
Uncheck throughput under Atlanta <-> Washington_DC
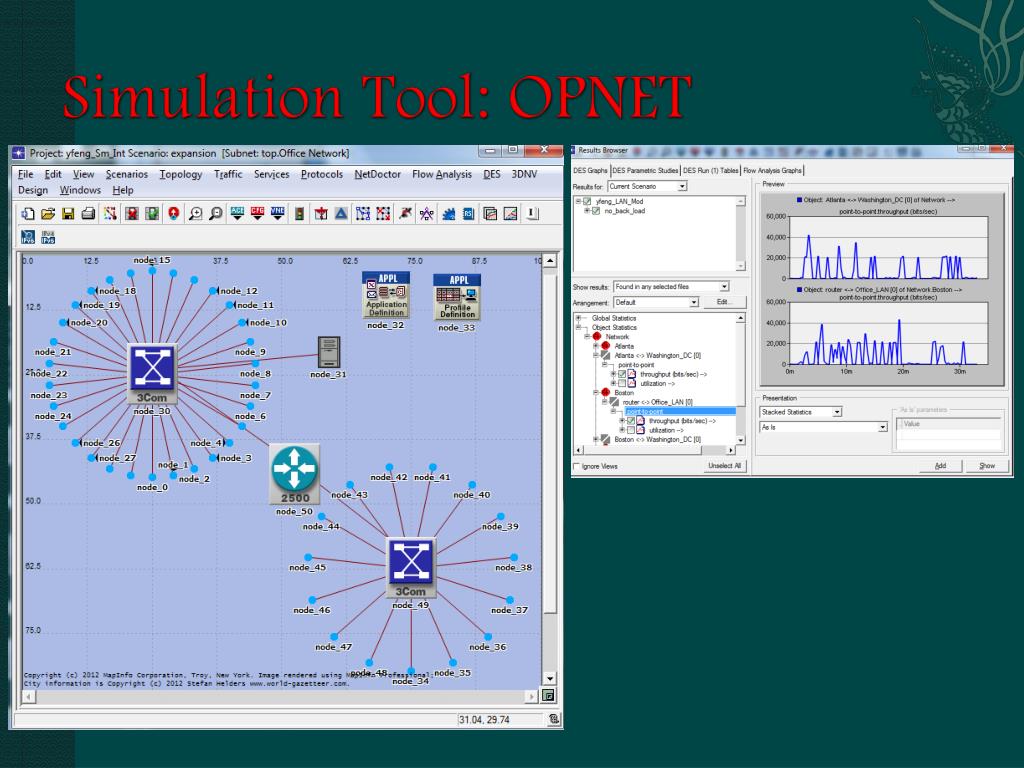click(x=622, y=374)
